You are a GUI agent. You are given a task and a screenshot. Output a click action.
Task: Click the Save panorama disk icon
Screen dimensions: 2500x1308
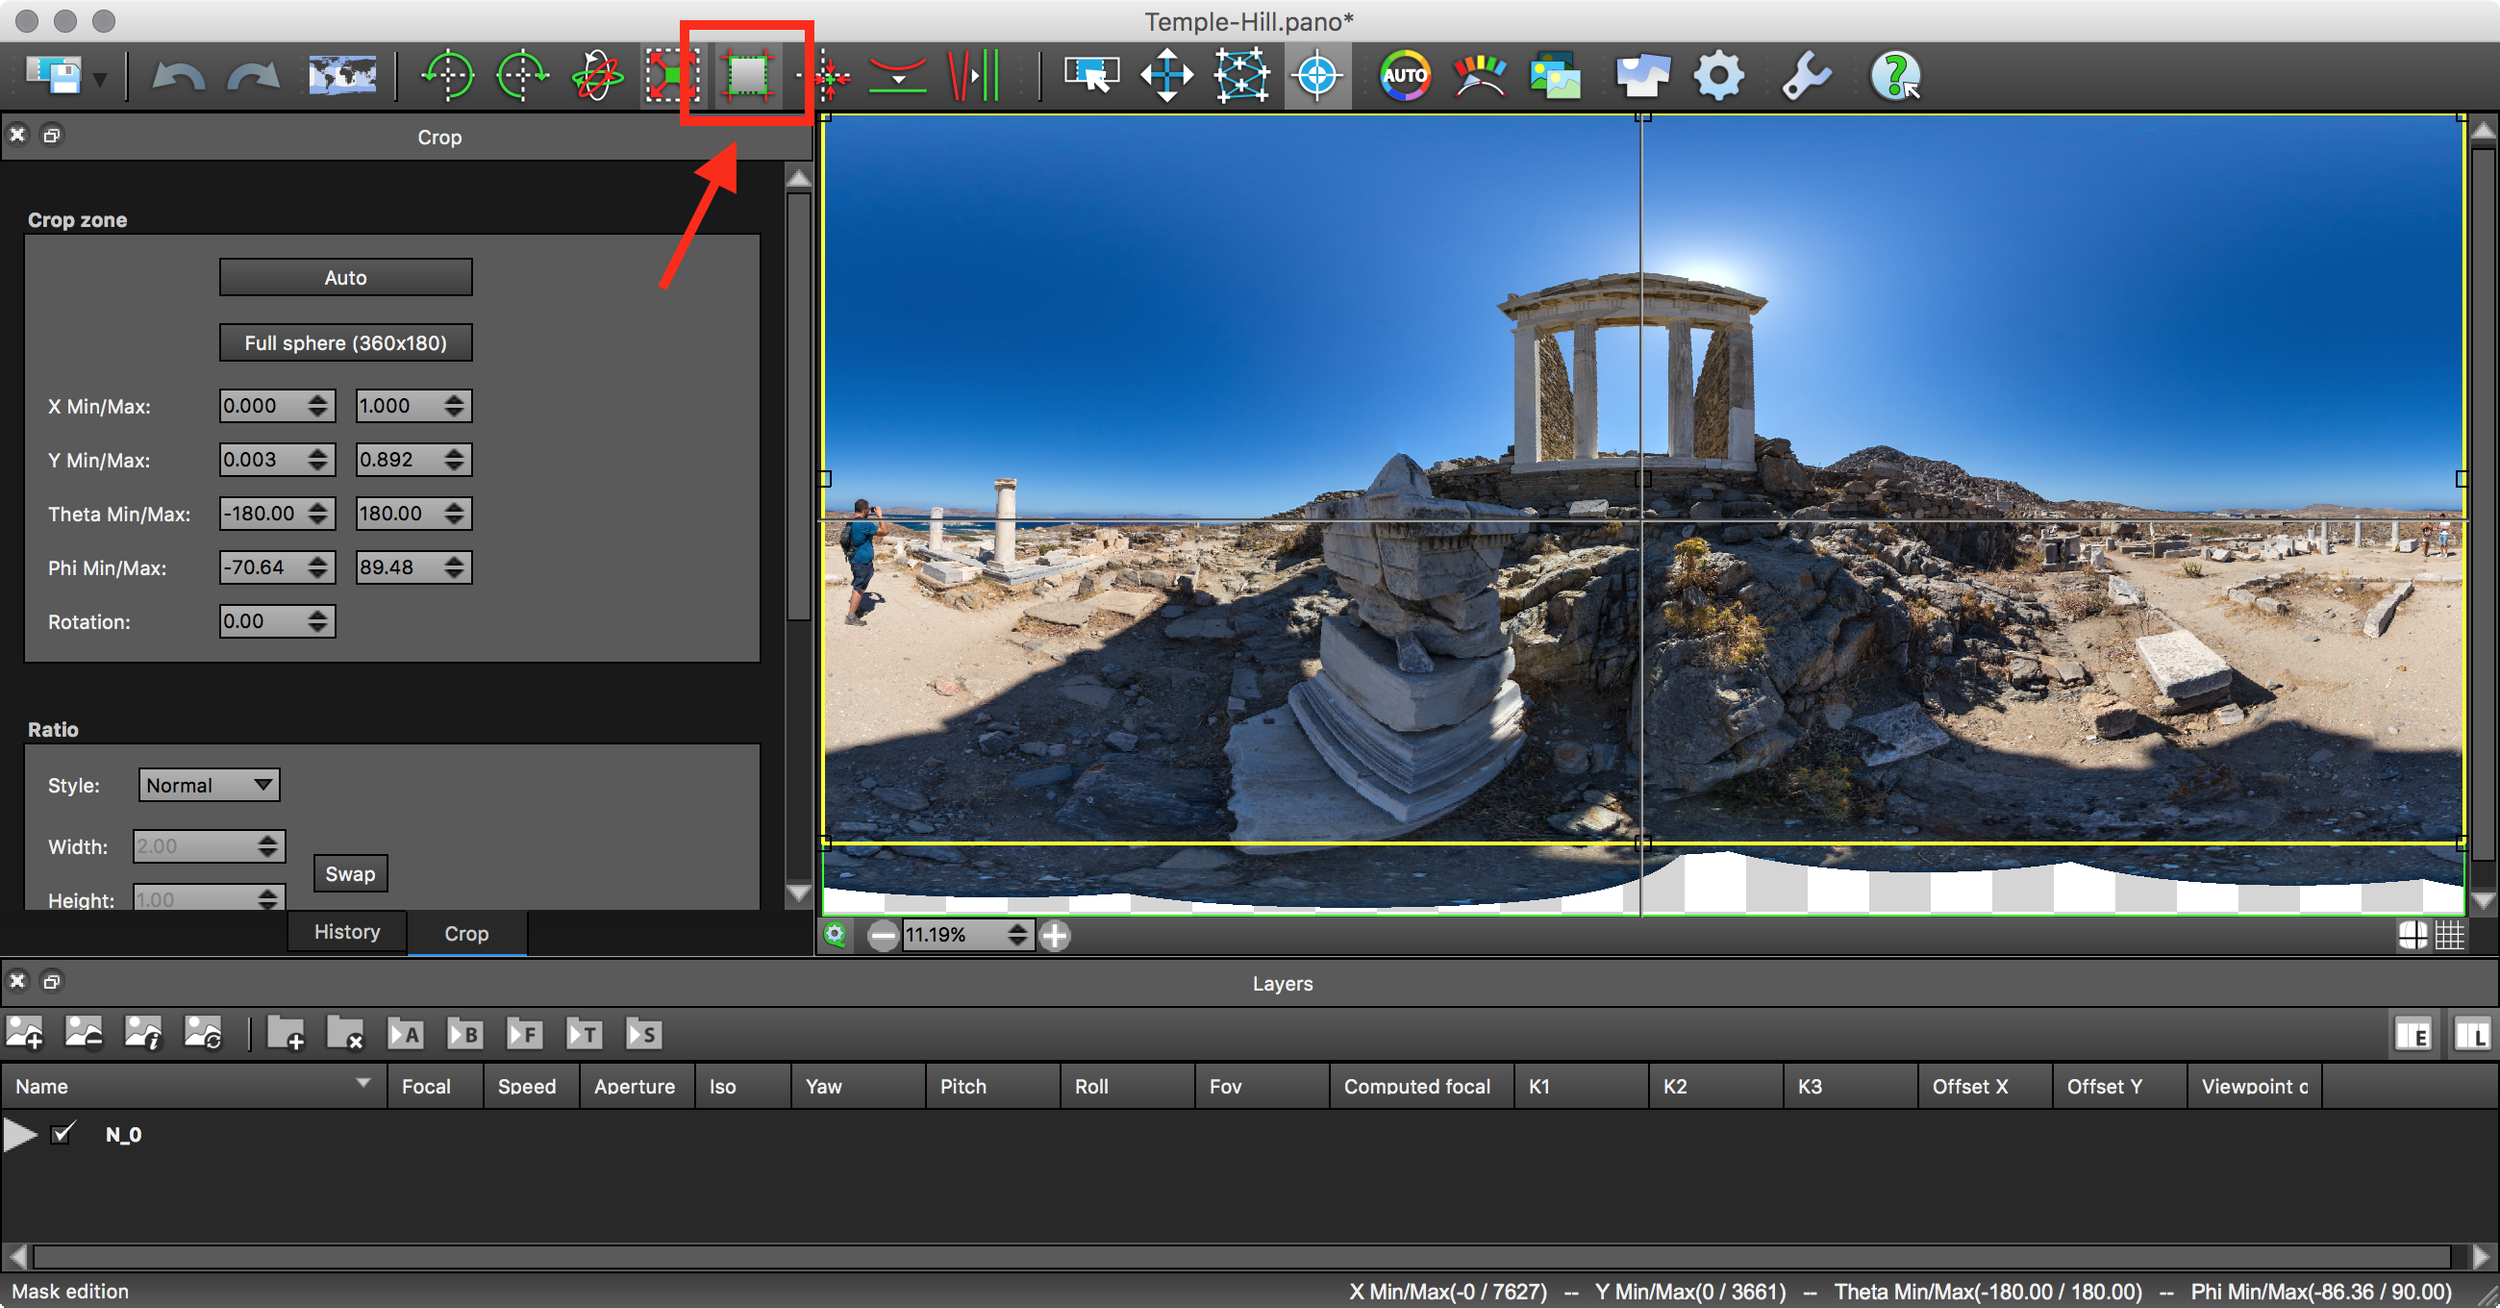[54, 75]
